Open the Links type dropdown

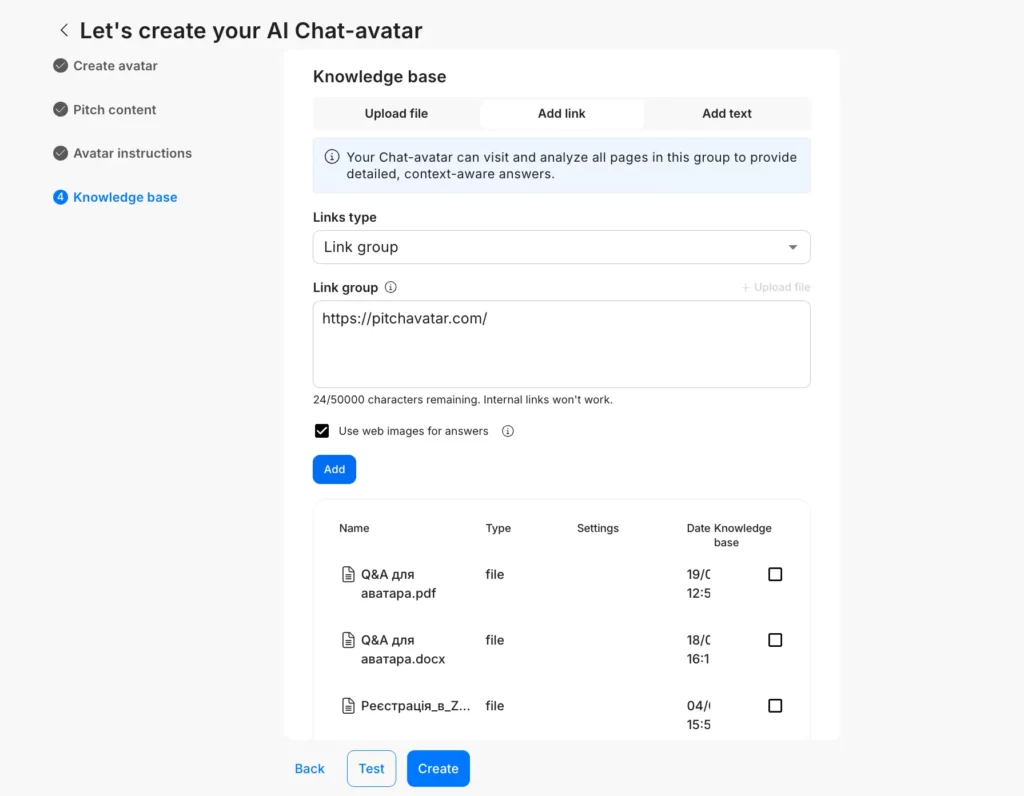561,247
